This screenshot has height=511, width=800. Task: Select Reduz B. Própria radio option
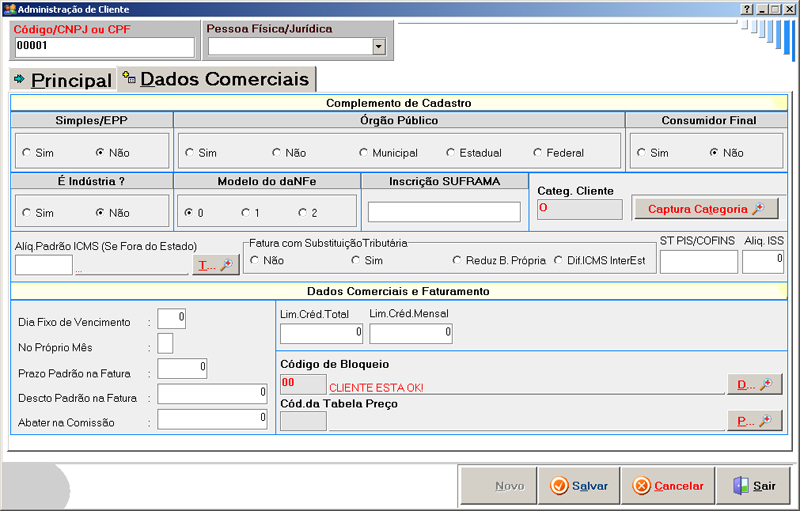(x=457, y=260)
